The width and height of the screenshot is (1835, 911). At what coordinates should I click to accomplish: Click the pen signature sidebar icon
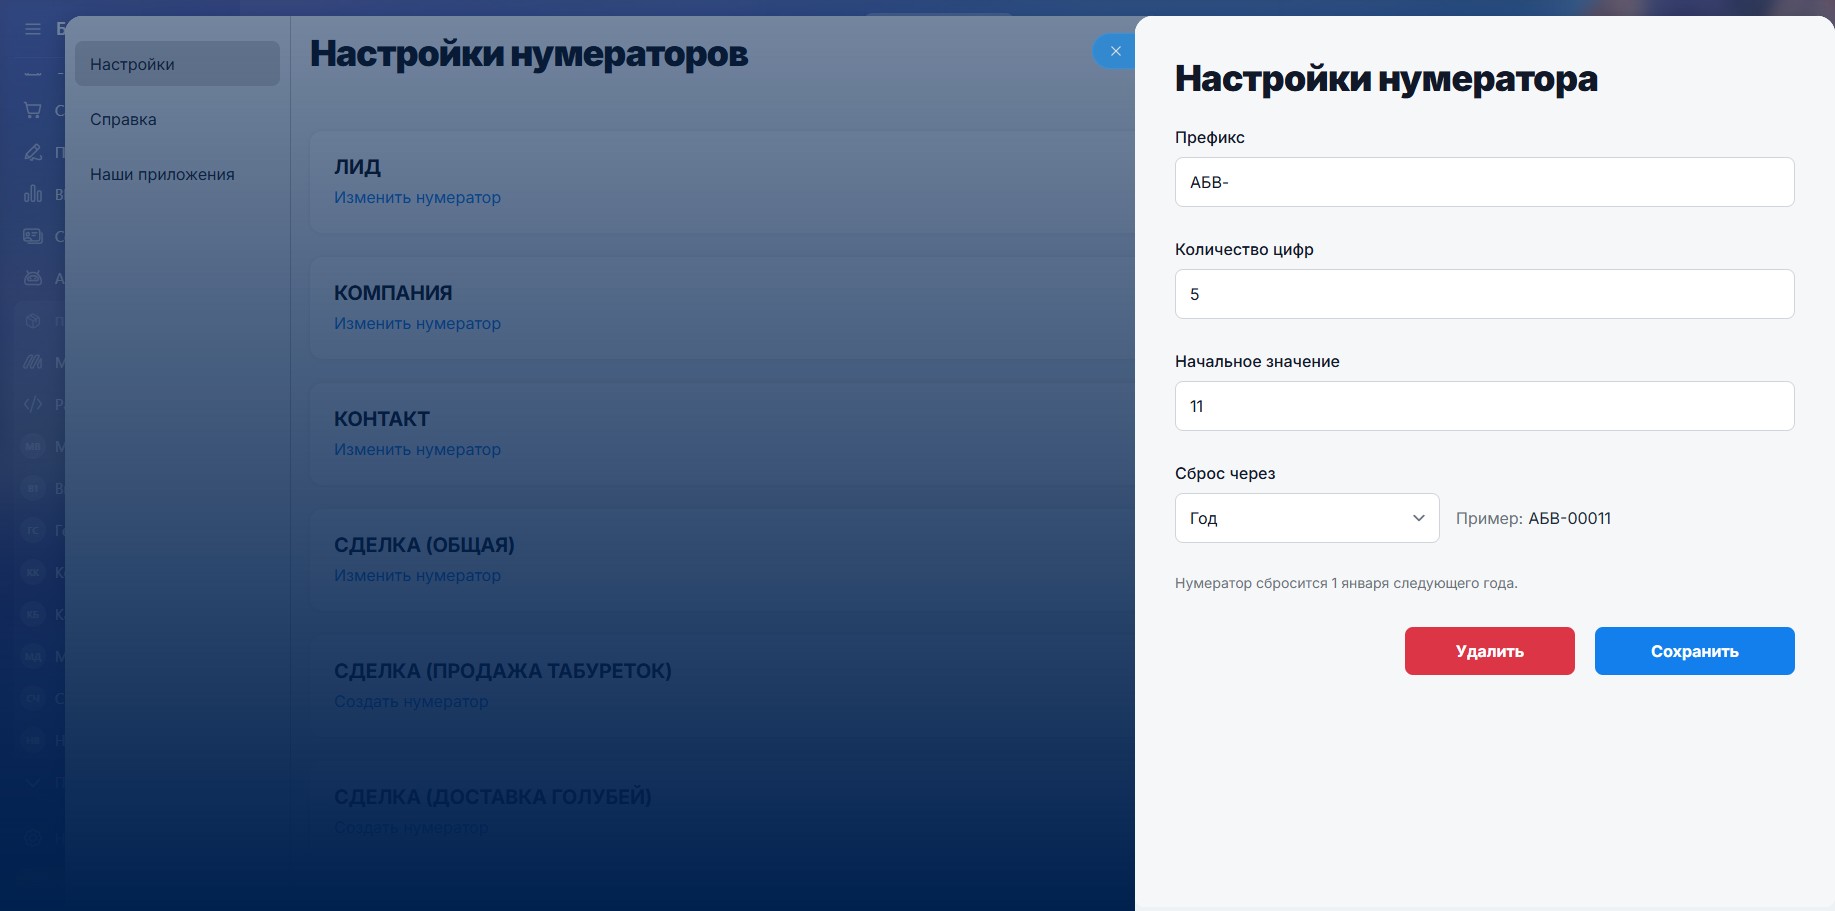click(33, 152)
